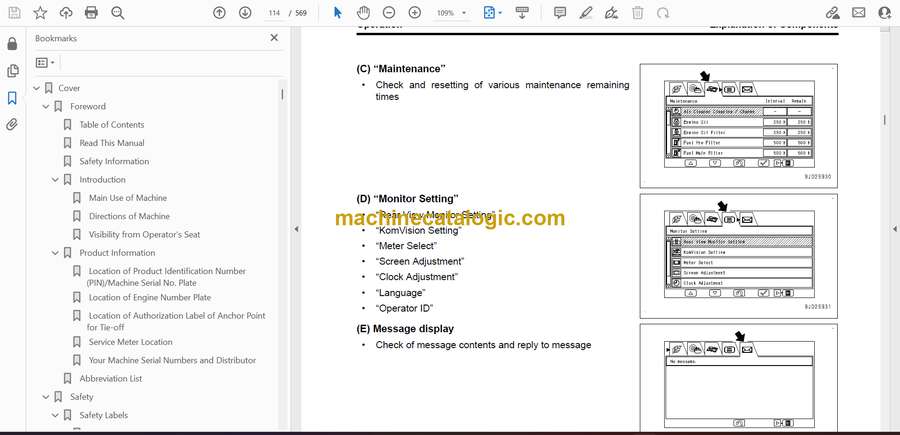Open the security lock panel
The height and width of the screenshot is (435, 900).
tap(12, 44)
